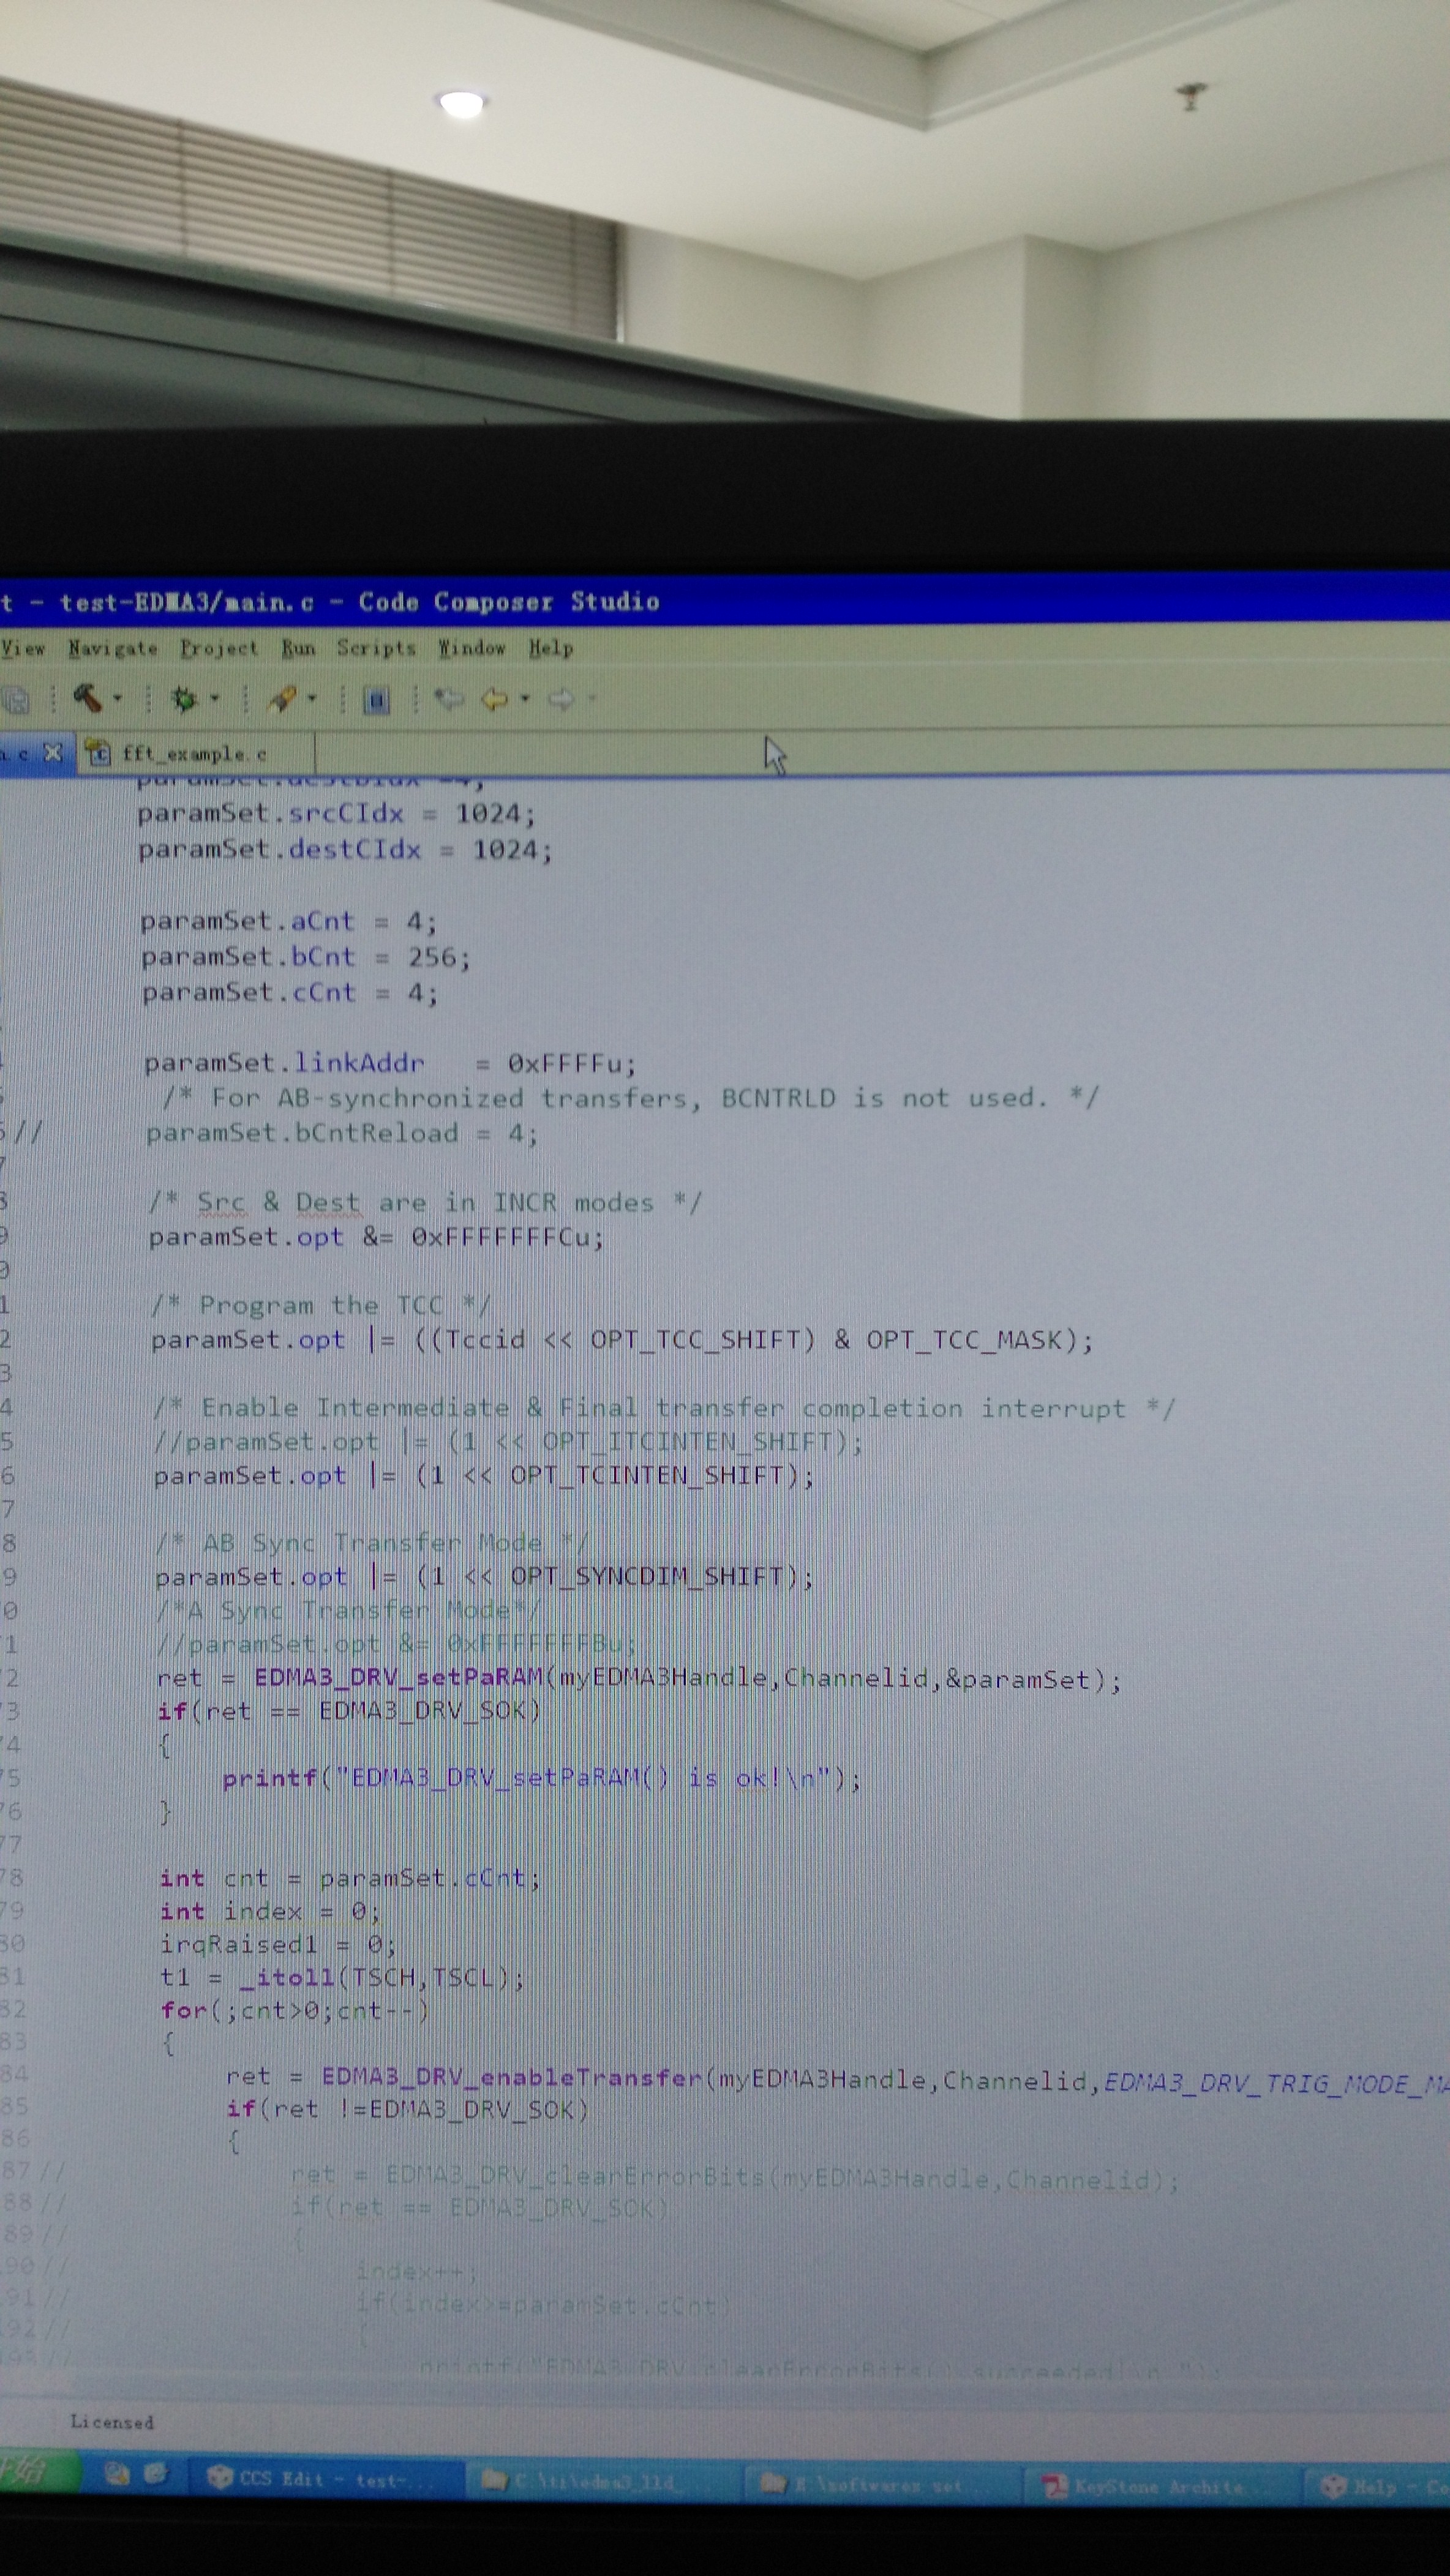Open the Run menu
The width and height of the screenshot is (1450, 2576).
pos(298,648)
